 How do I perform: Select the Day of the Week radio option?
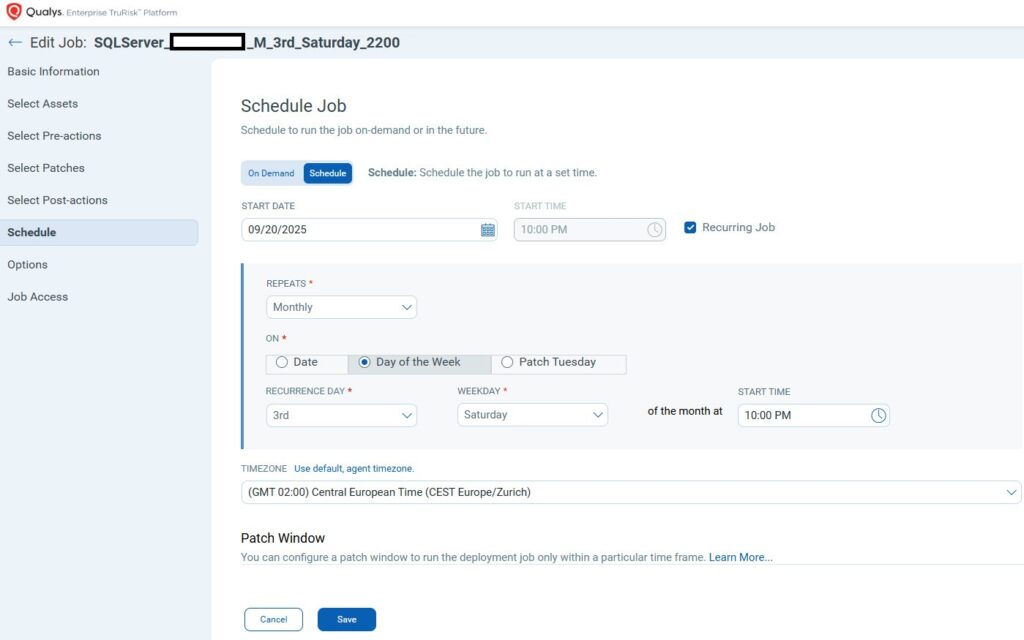click(x=365, y=362)
